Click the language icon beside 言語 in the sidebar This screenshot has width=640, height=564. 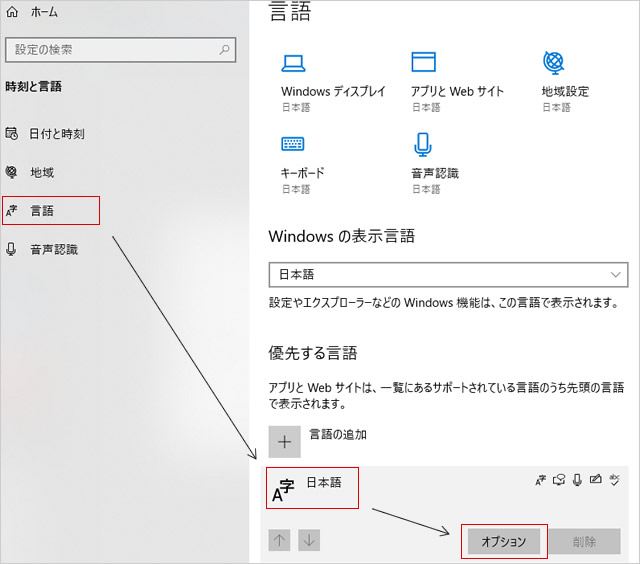[11, 211]
